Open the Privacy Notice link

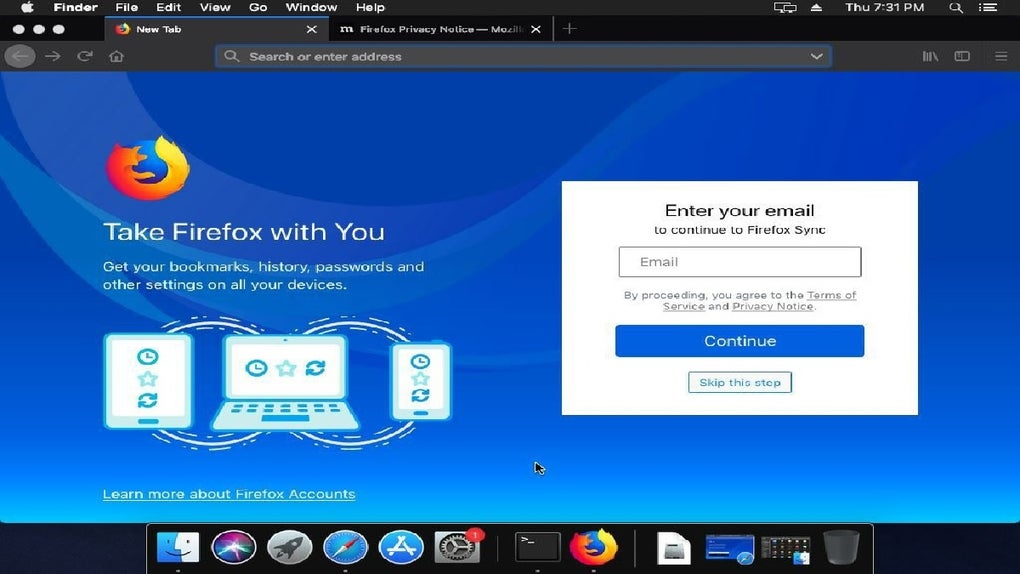(773, 306)
